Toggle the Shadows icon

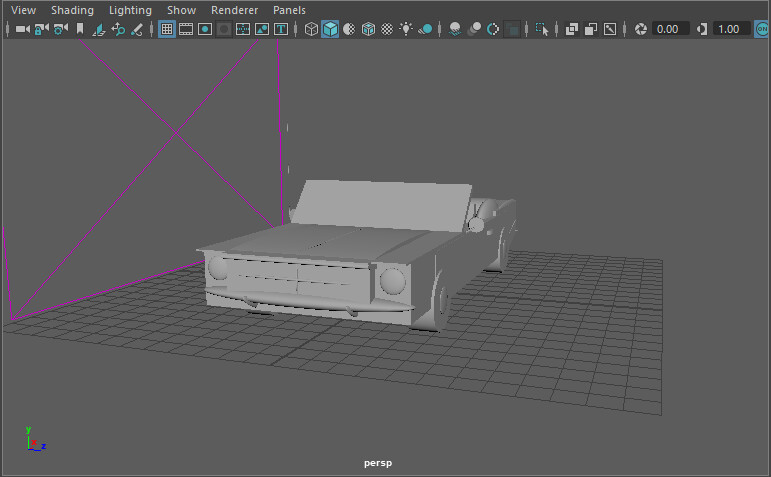pos(425,29)
